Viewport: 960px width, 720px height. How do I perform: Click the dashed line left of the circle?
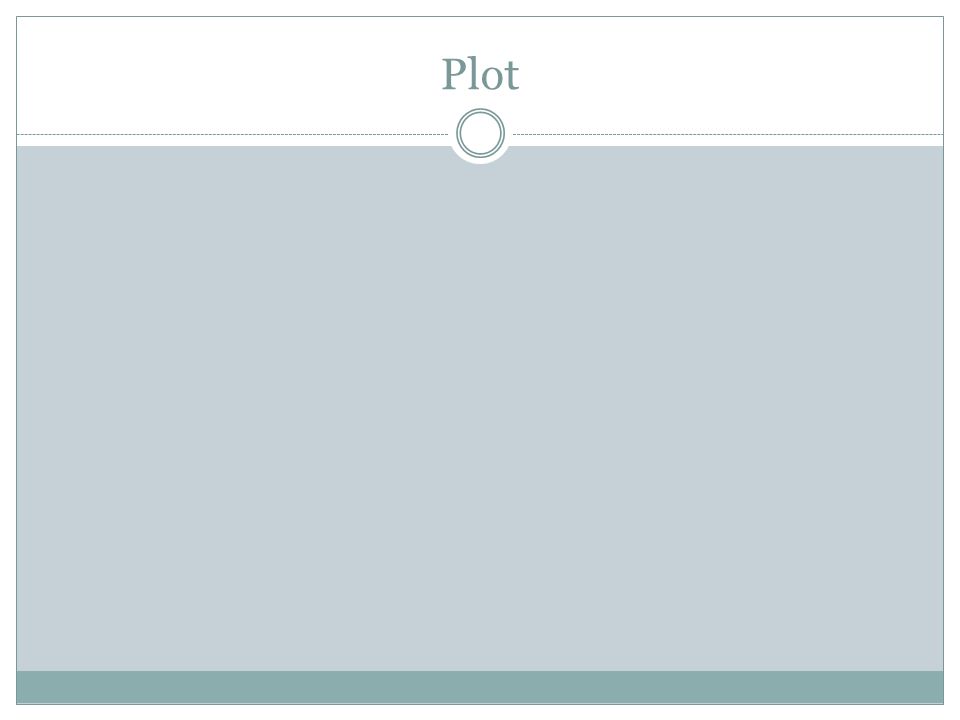click(233, 134)
